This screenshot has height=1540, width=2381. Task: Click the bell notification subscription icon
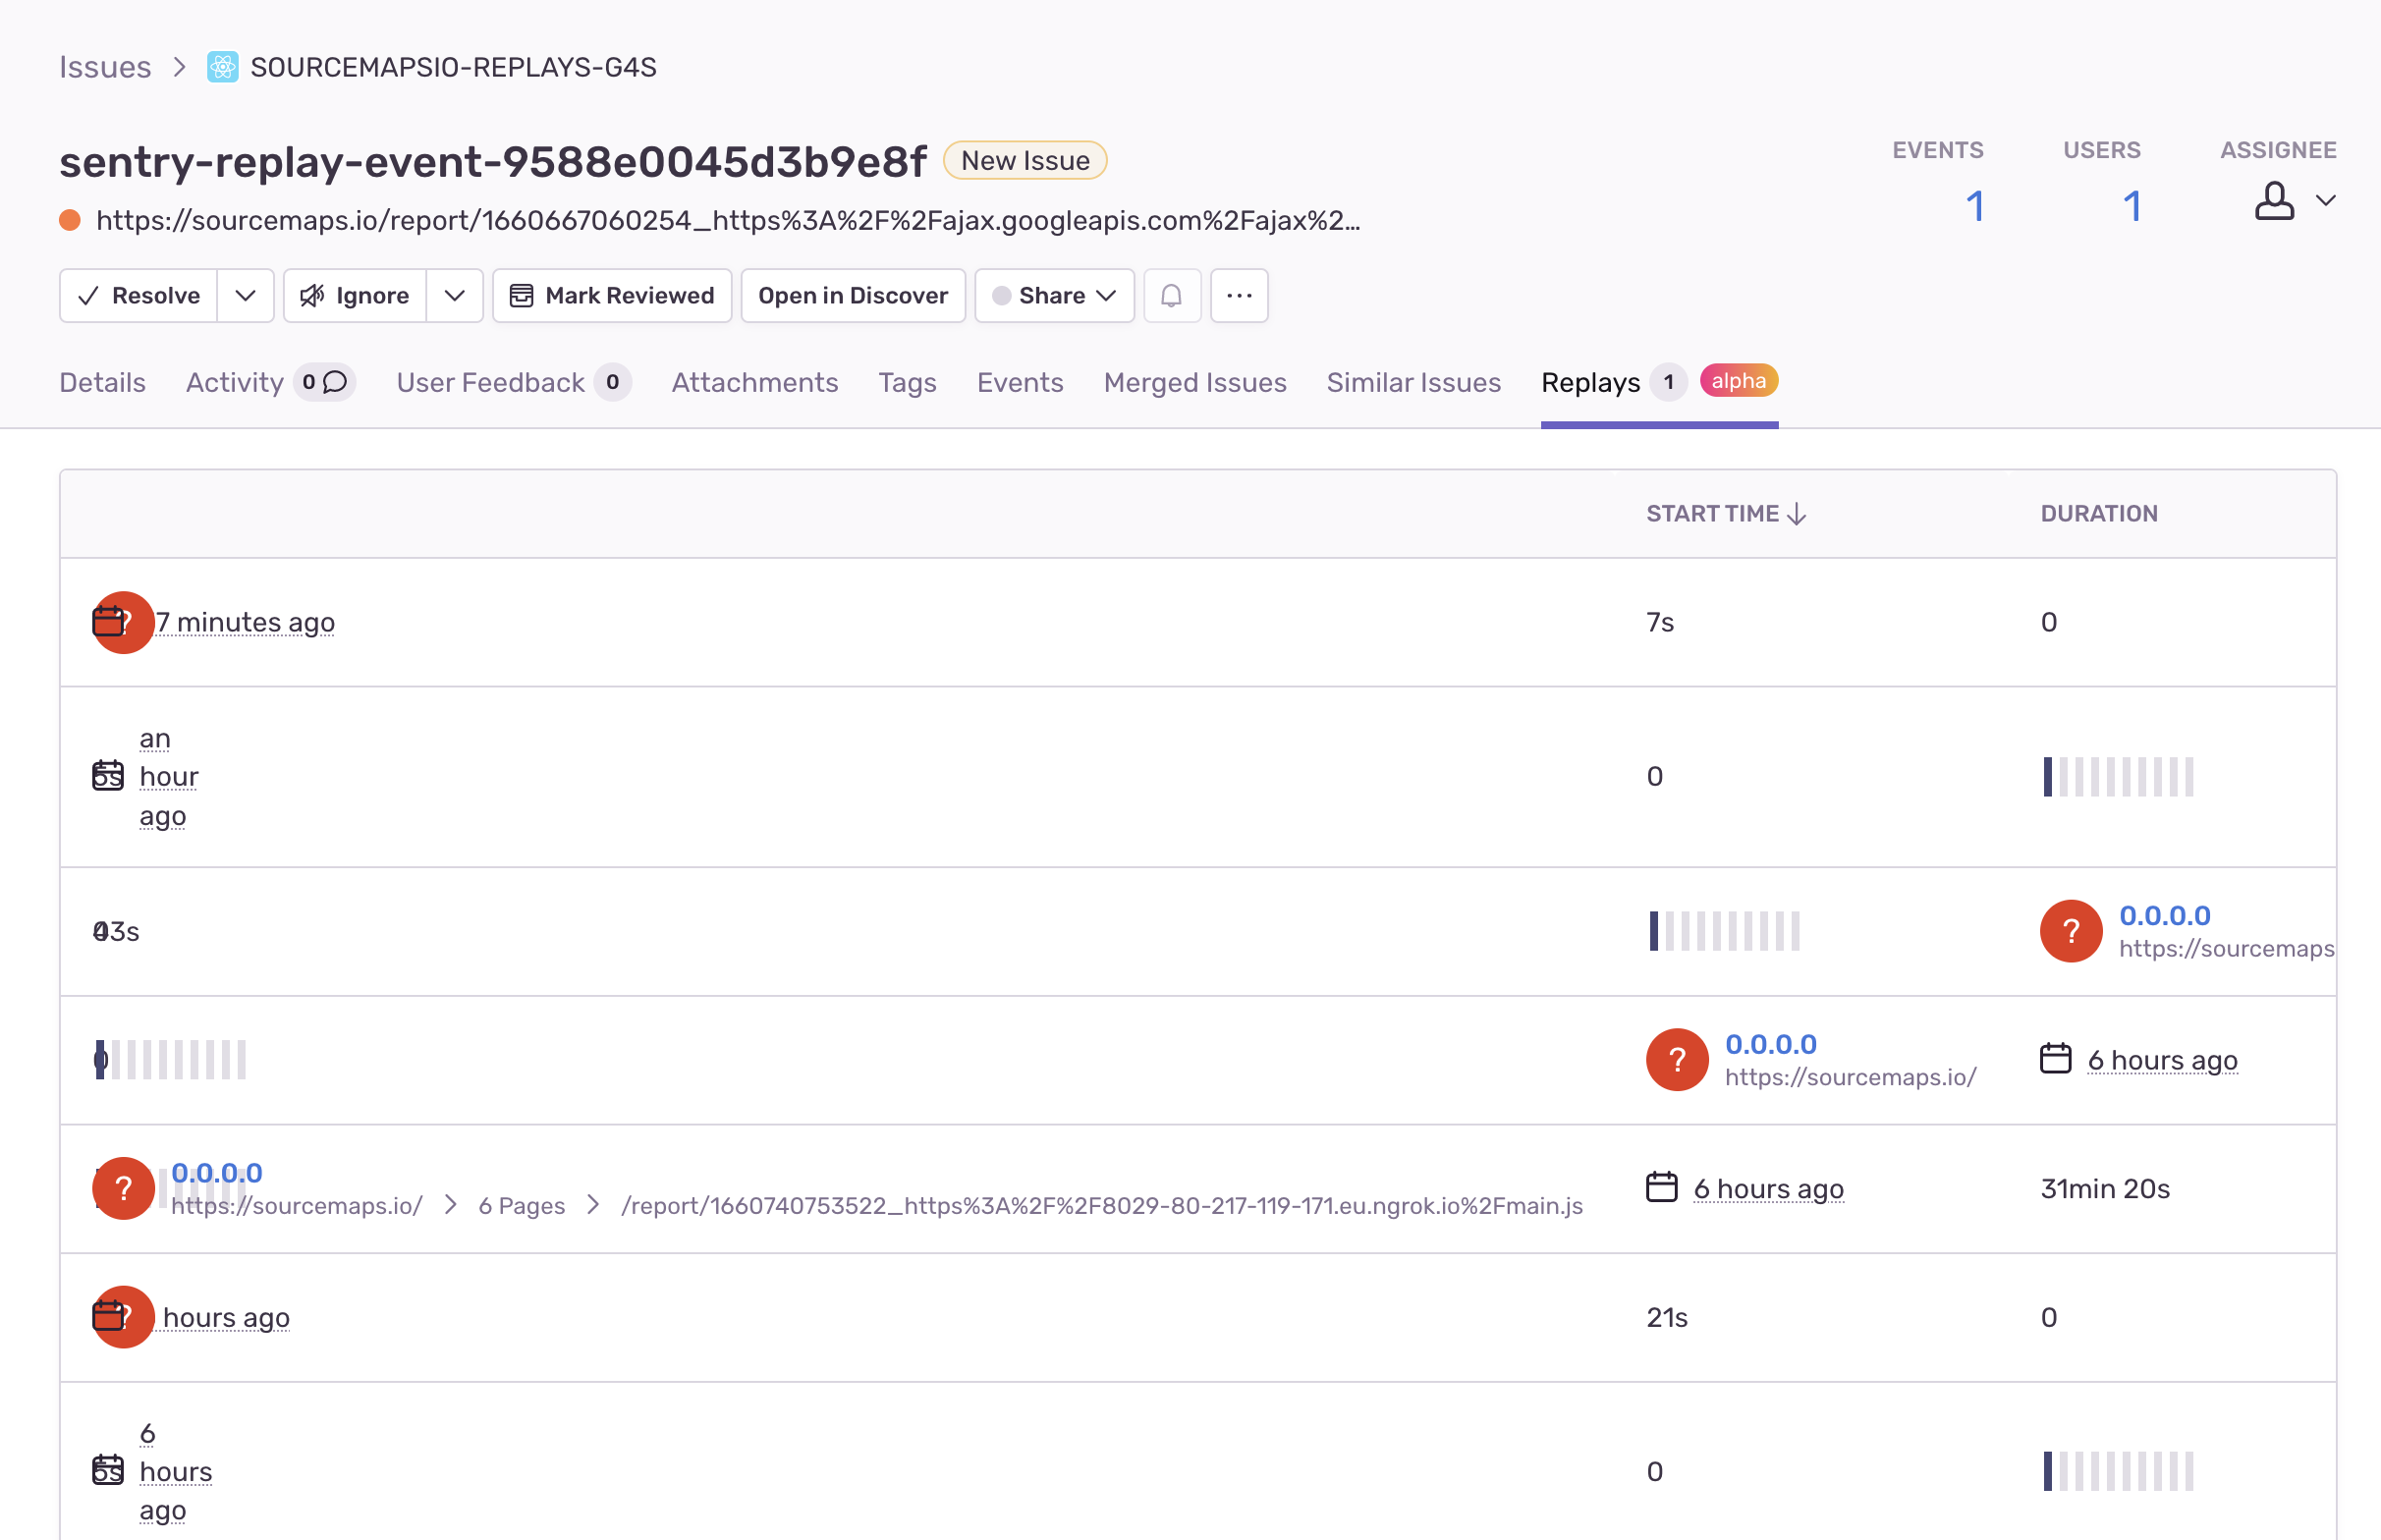click(x=1172, y=295)
